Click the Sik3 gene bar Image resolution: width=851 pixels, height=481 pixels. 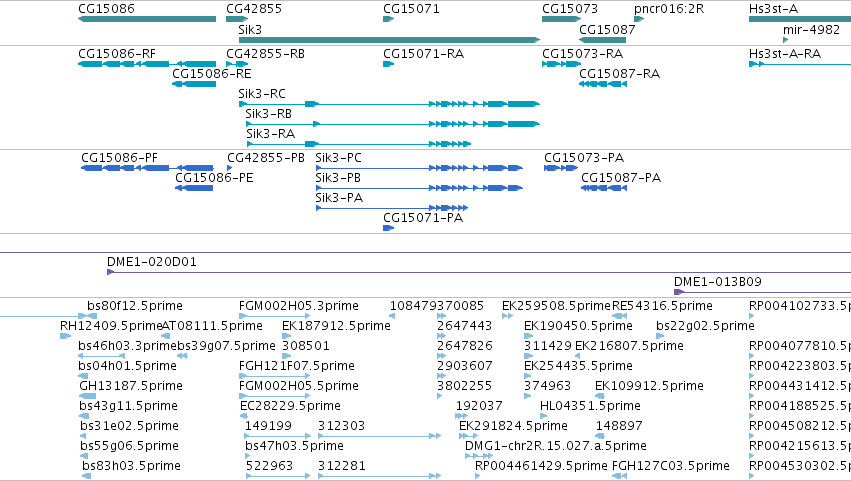(x=390, y=40)
